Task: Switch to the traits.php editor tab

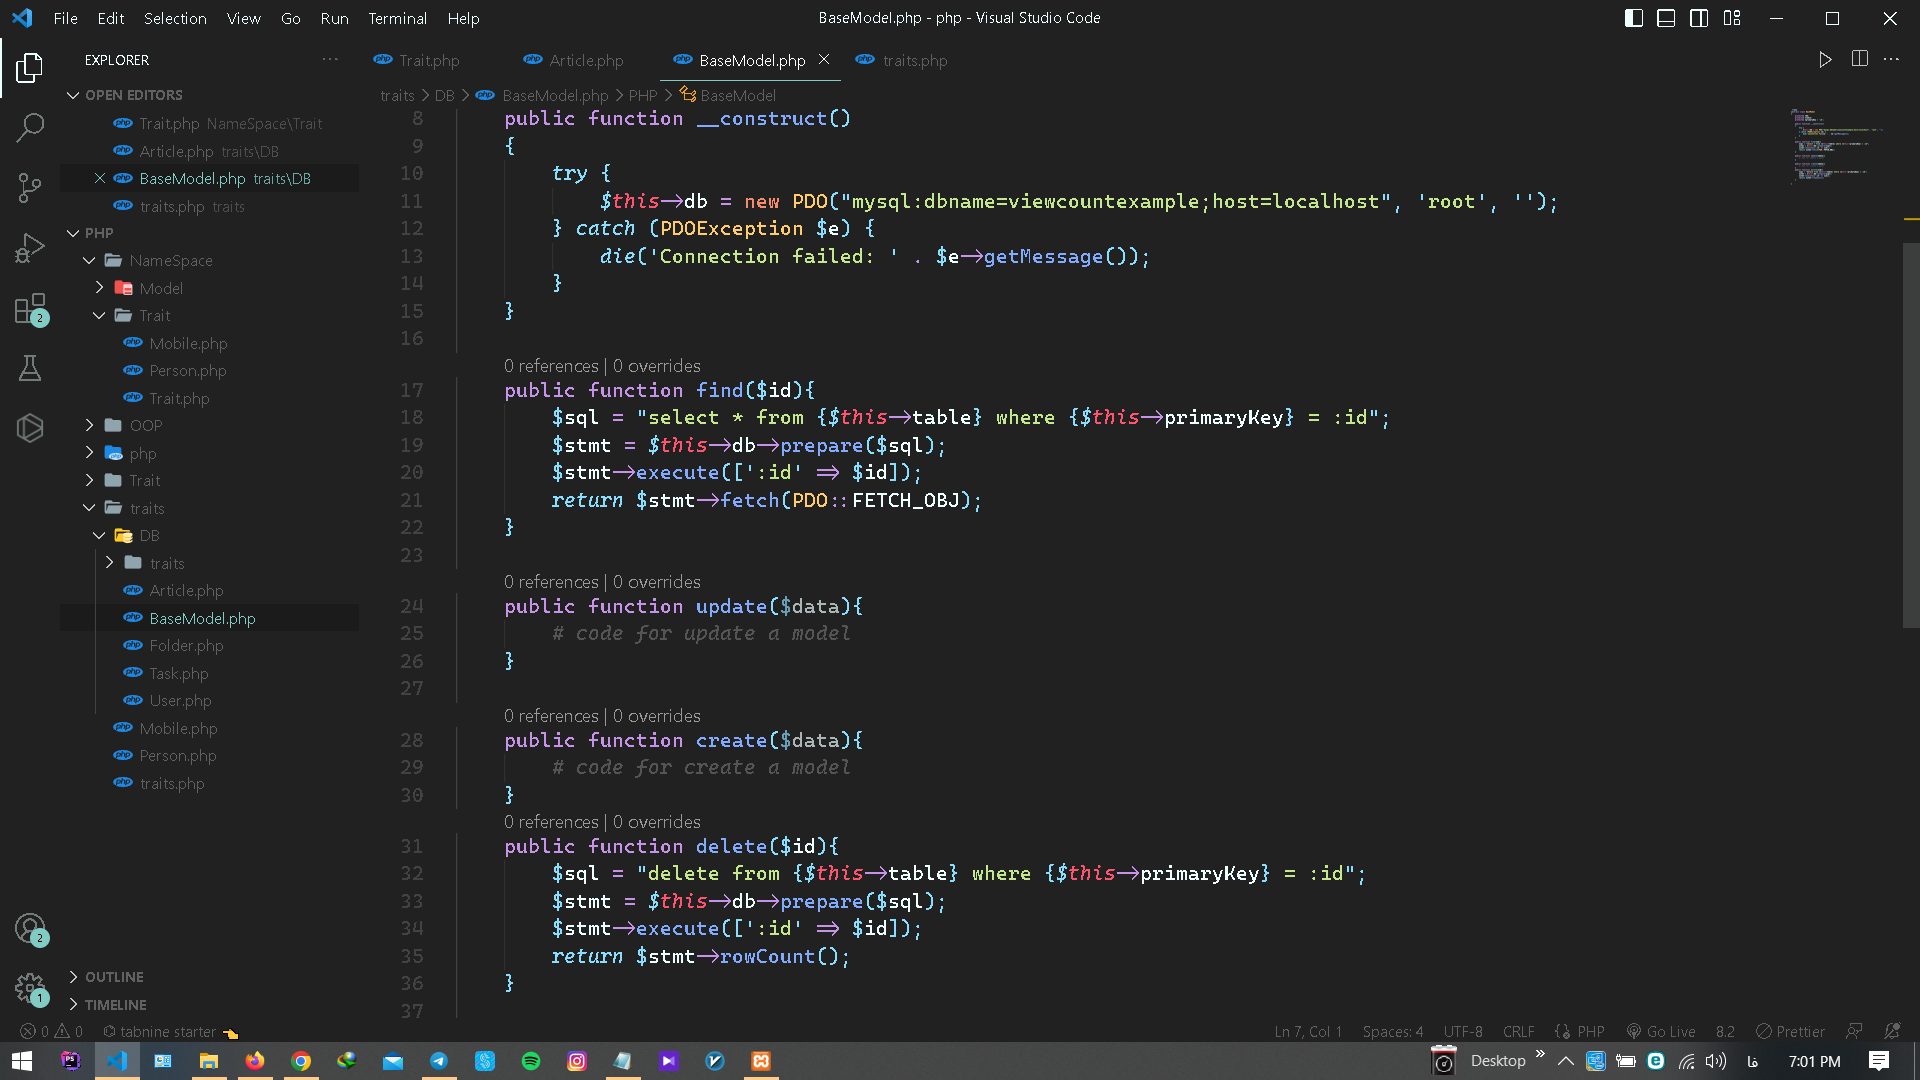Action: 915,60
